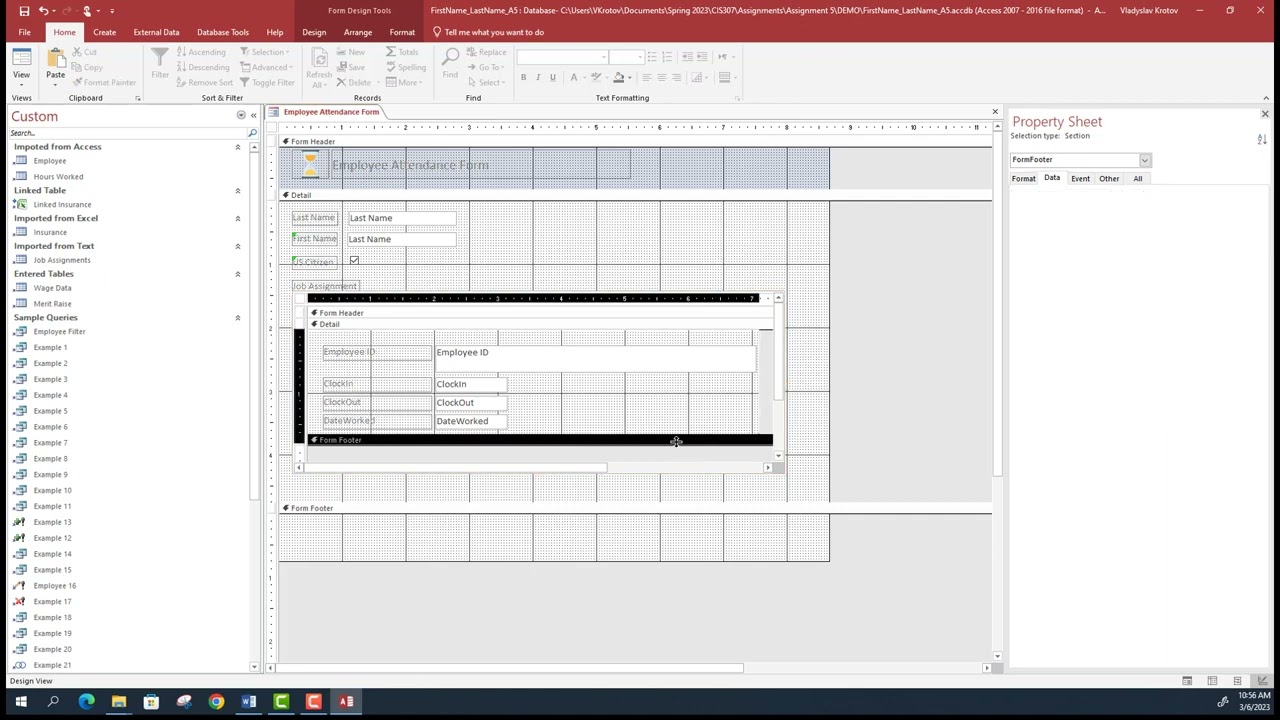Viewport: 1280px width, 720px height.
Task: Click the Access icon in the taskbar
Action: pyautogui.click(x=346, y=702)
